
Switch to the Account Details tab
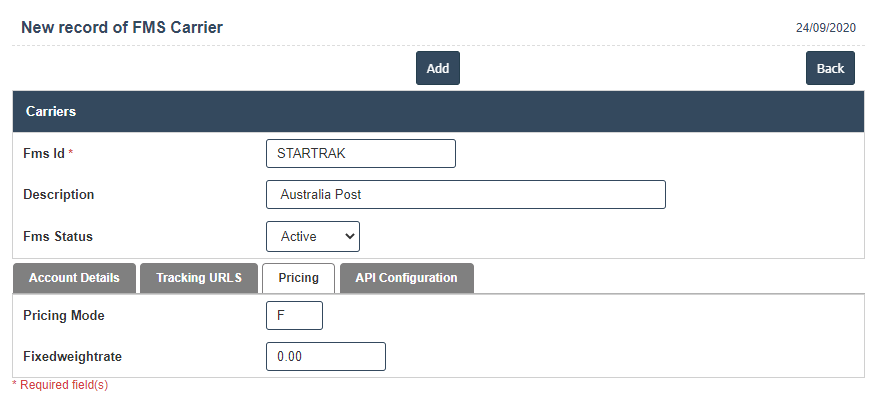pos(74,278)
